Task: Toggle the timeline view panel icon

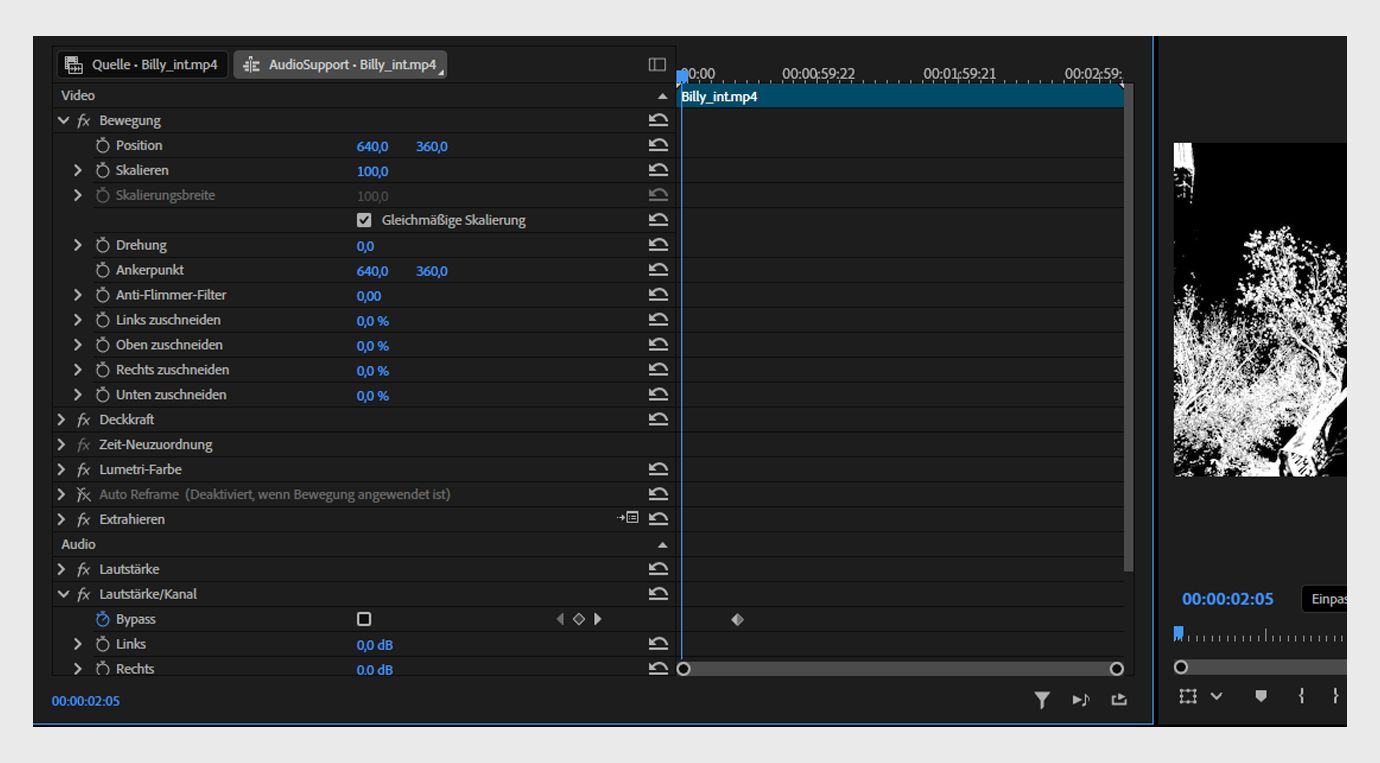Action: (657, 64)
